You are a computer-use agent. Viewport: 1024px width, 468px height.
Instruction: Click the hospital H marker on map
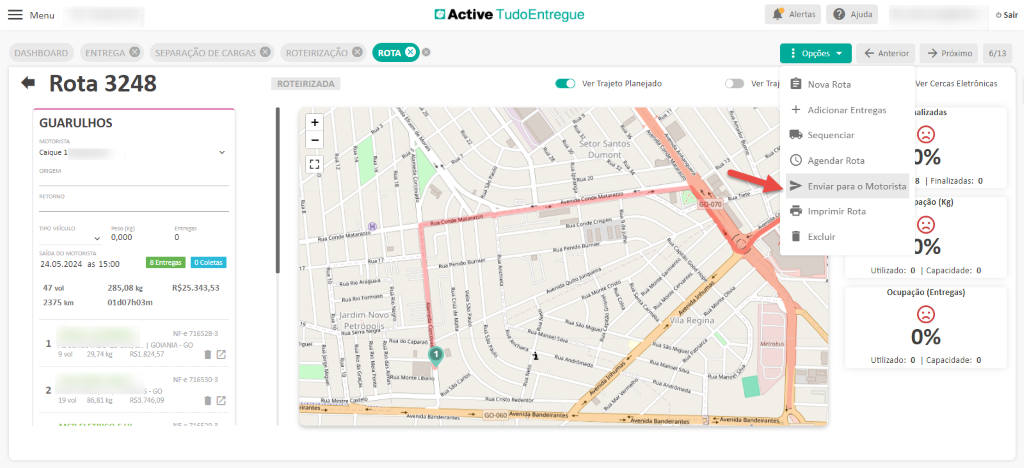click(x=372, y=226)
